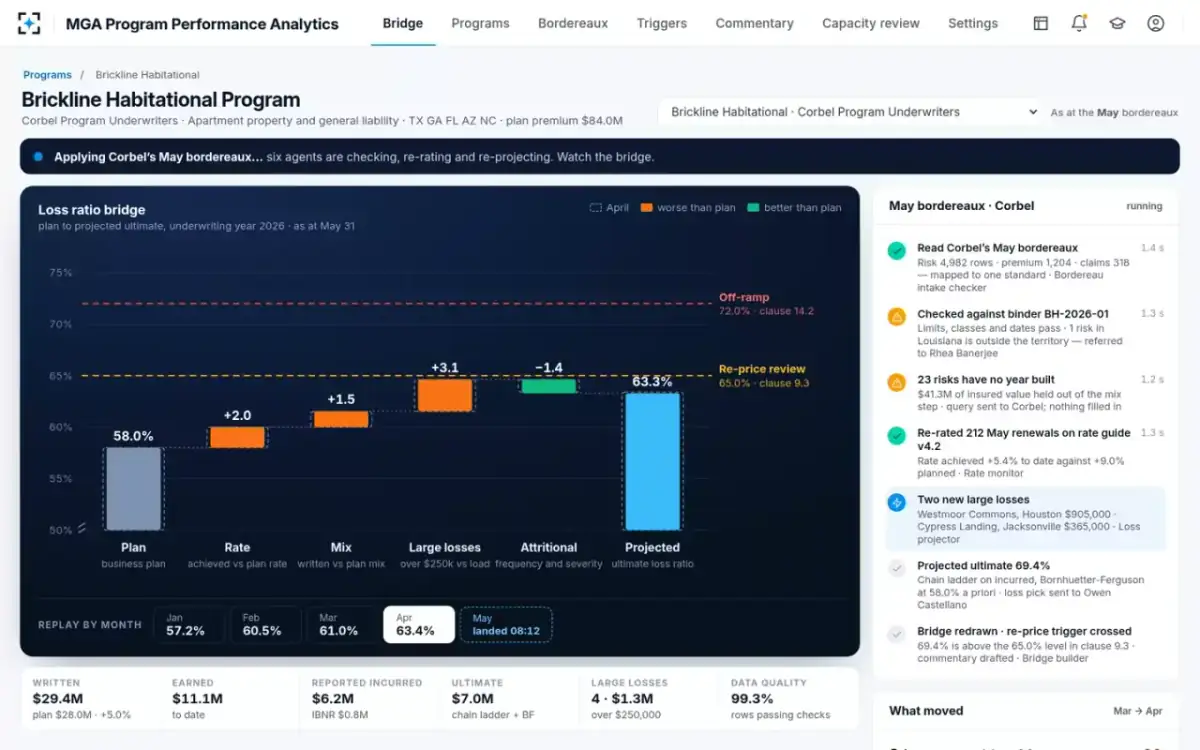Open the user account icon

pos(1156,23)
